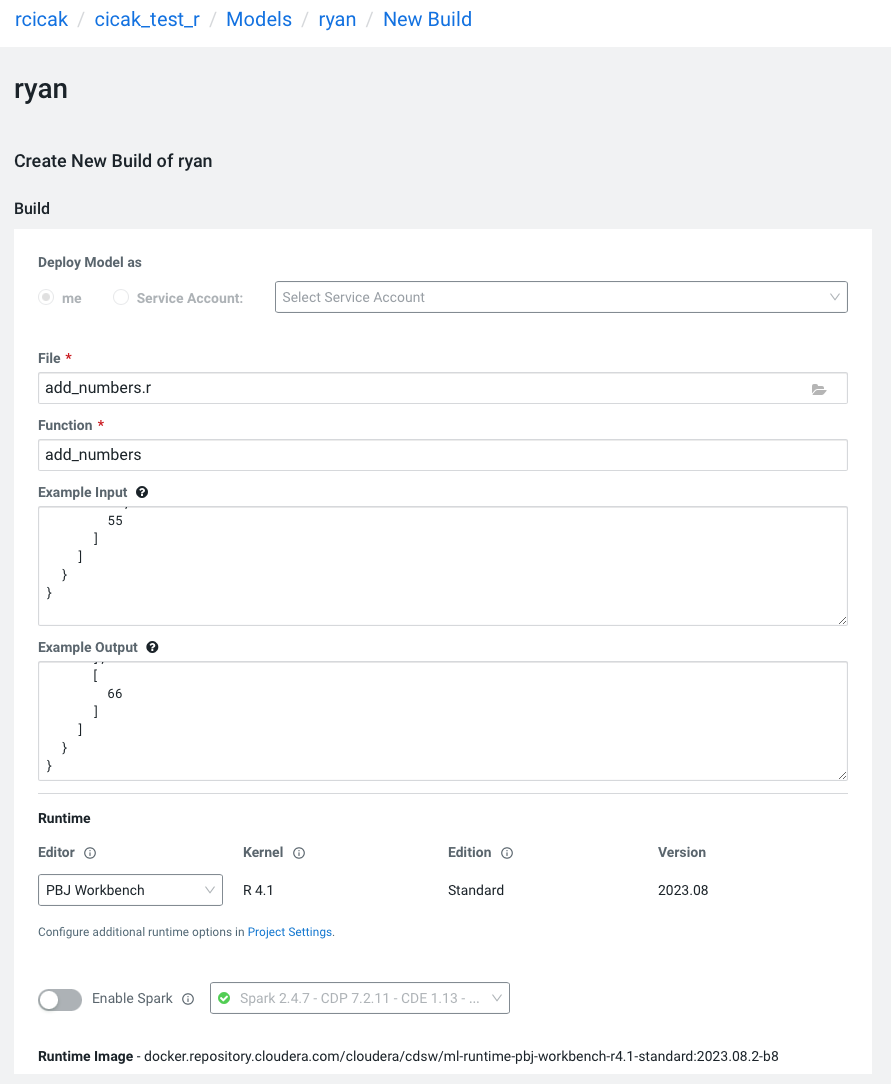Navigate to cicak_test_r breadcrumb item
The image size is (891, 1084).
click(147, 19)
